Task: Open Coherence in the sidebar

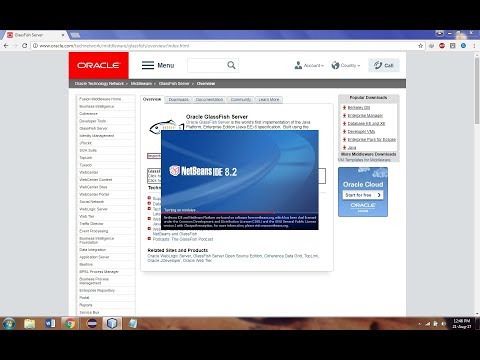Action: tap(88, 114)
